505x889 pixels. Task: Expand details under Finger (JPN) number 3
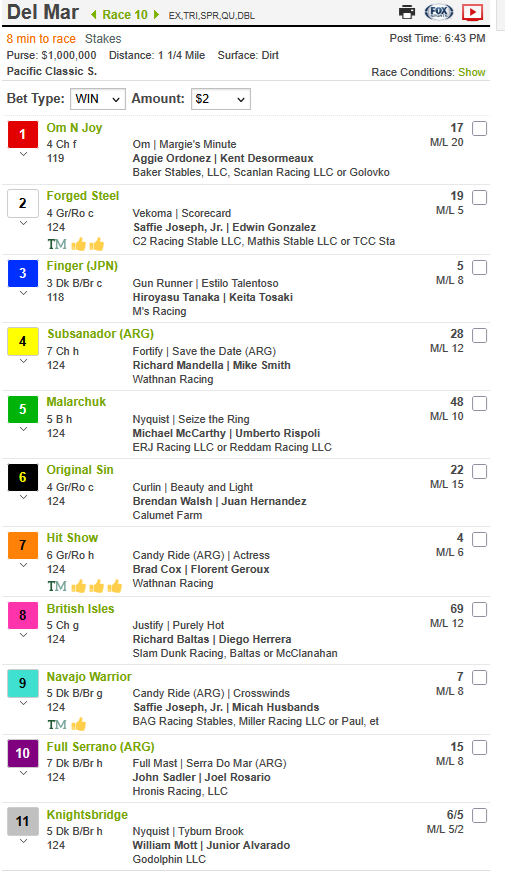tap(23, 293)
